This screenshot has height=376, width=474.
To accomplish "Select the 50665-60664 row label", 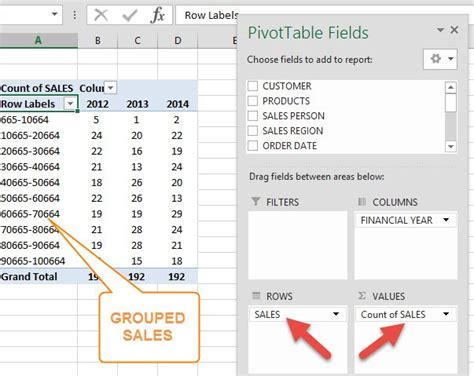I will [x=38, y=198].
